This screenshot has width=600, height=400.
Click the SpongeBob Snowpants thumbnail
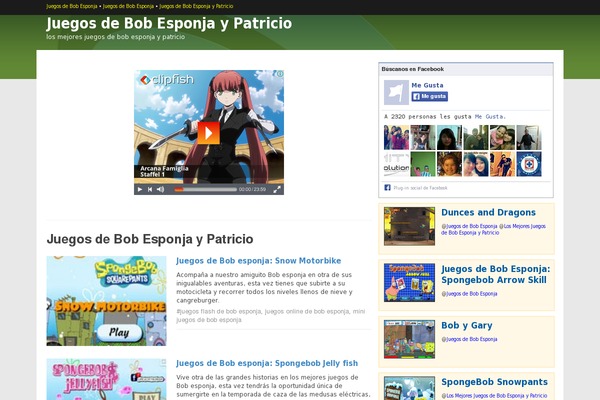click(409, 388)
